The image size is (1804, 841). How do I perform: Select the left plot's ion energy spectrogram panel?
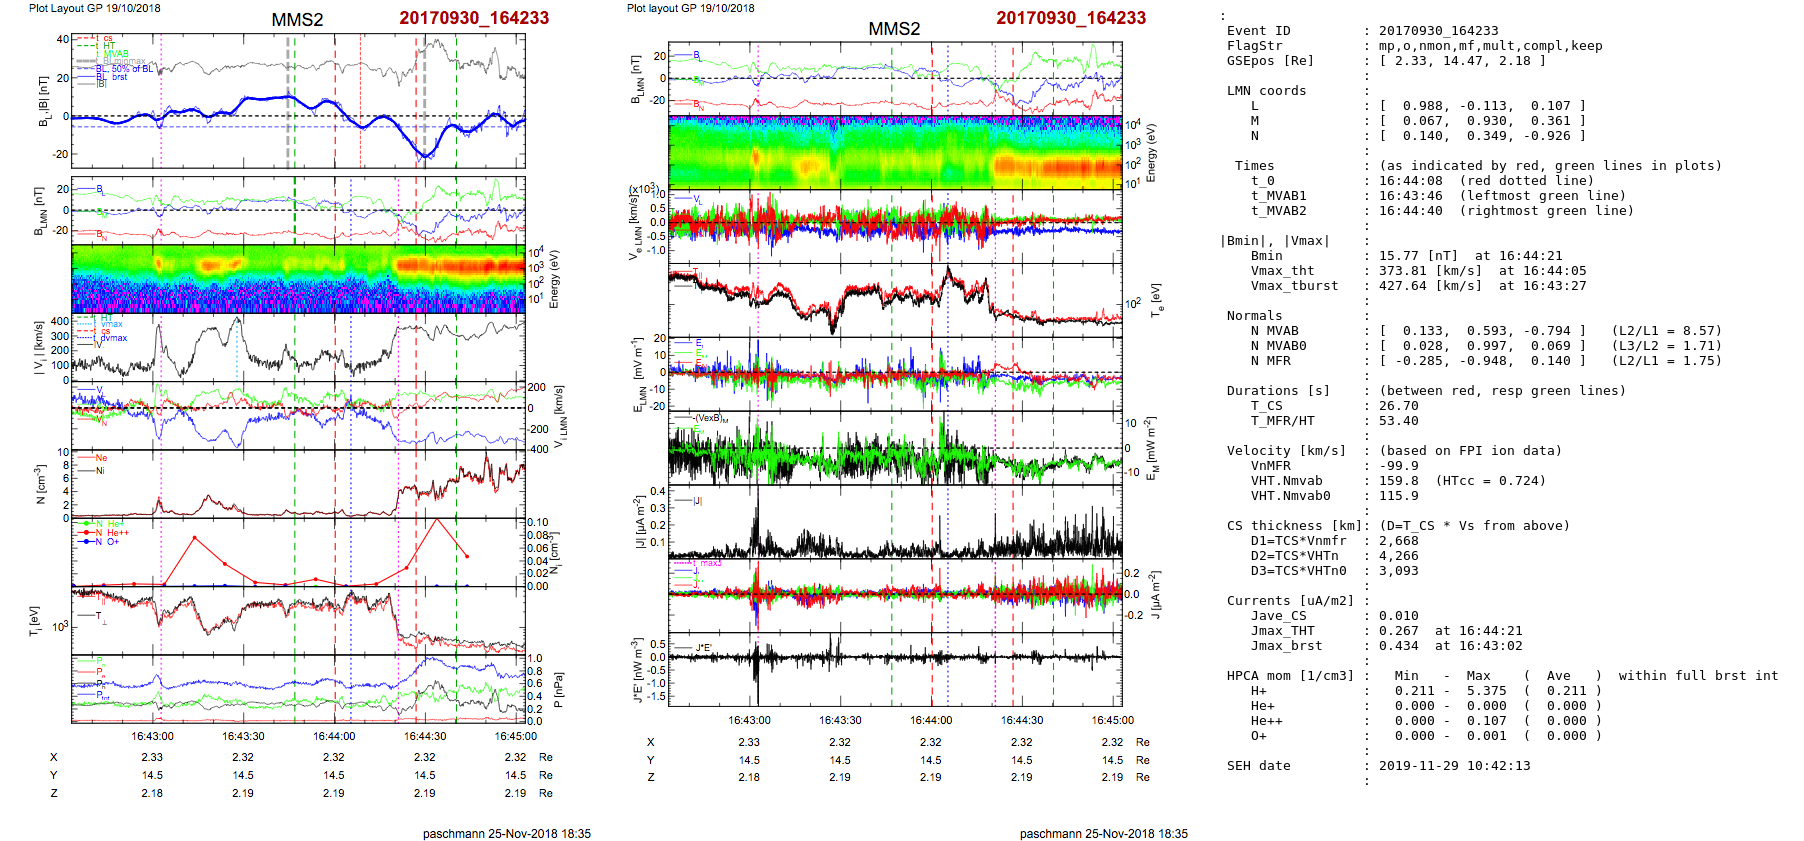pyautogui.click(x=298, y=278)
